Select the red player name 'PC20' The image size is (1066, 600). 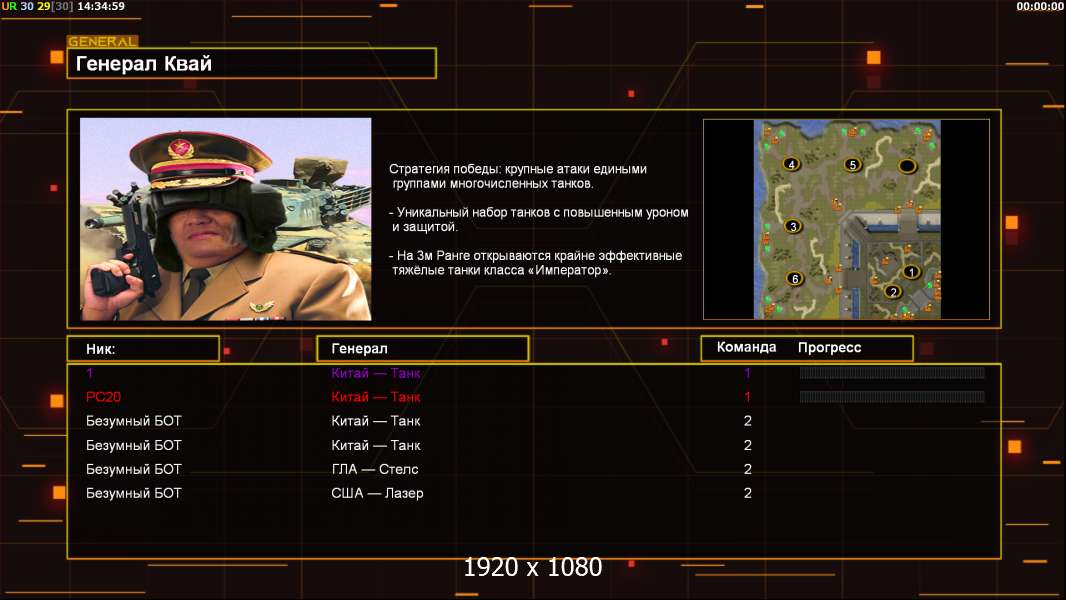[103, 397]
